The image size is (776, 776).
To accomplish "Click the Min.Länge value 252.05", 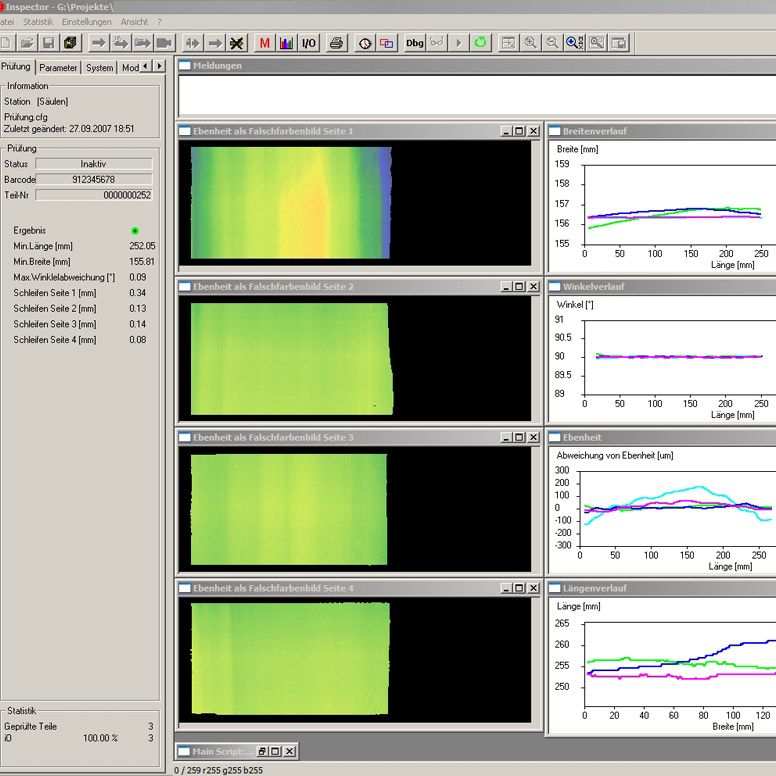I will click(x=142, y=246).
